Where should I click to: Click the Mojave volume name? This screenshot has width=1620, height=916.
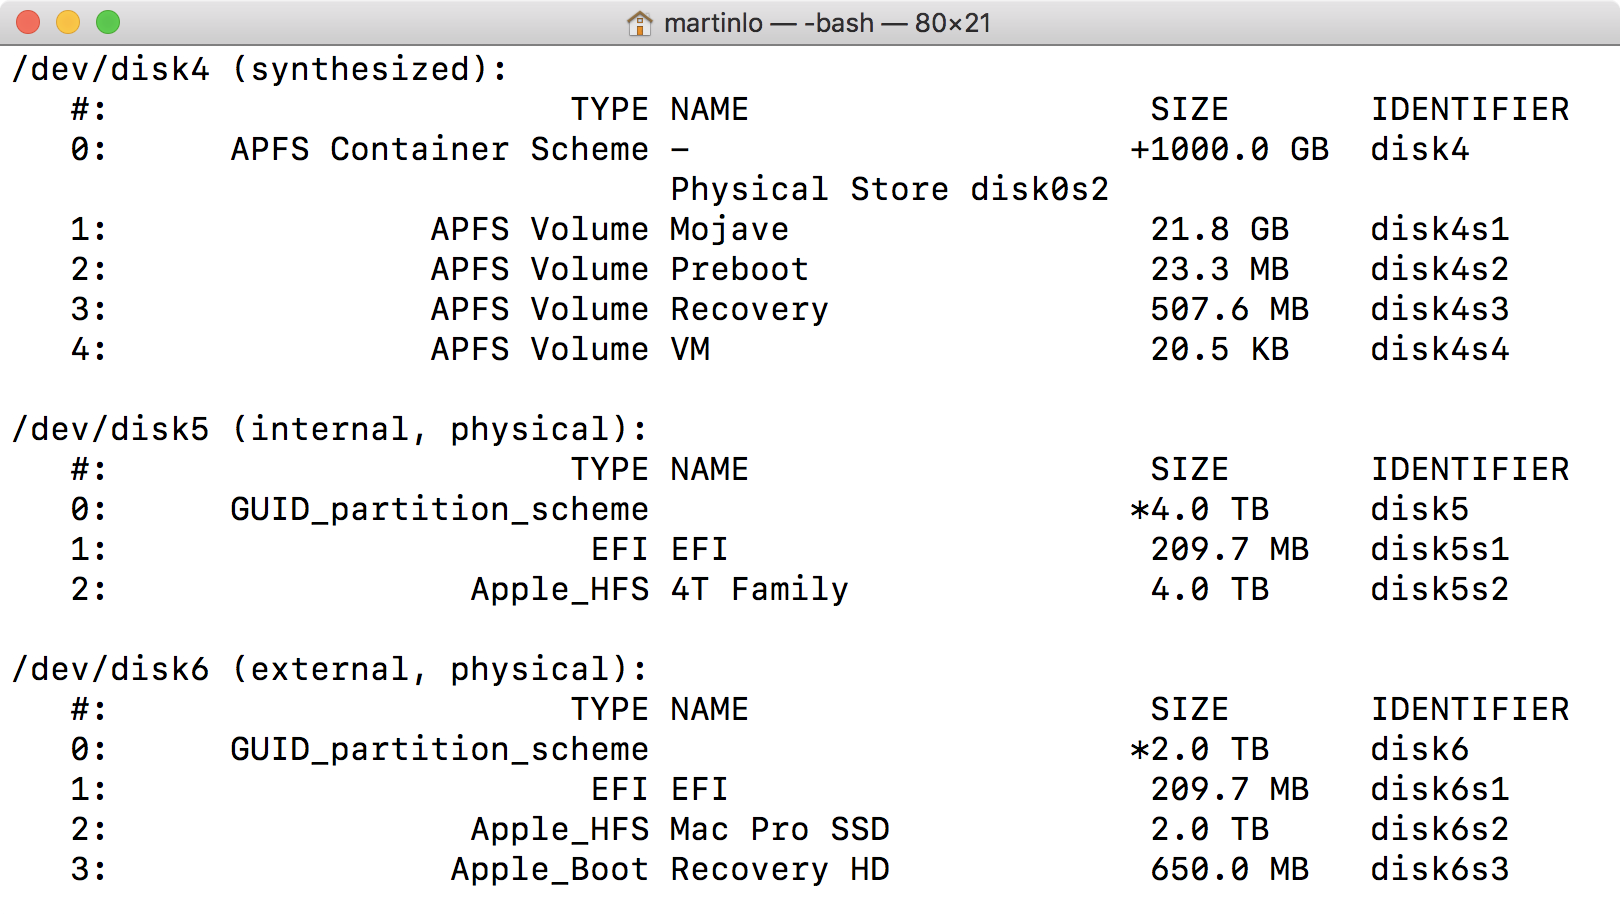729,229
